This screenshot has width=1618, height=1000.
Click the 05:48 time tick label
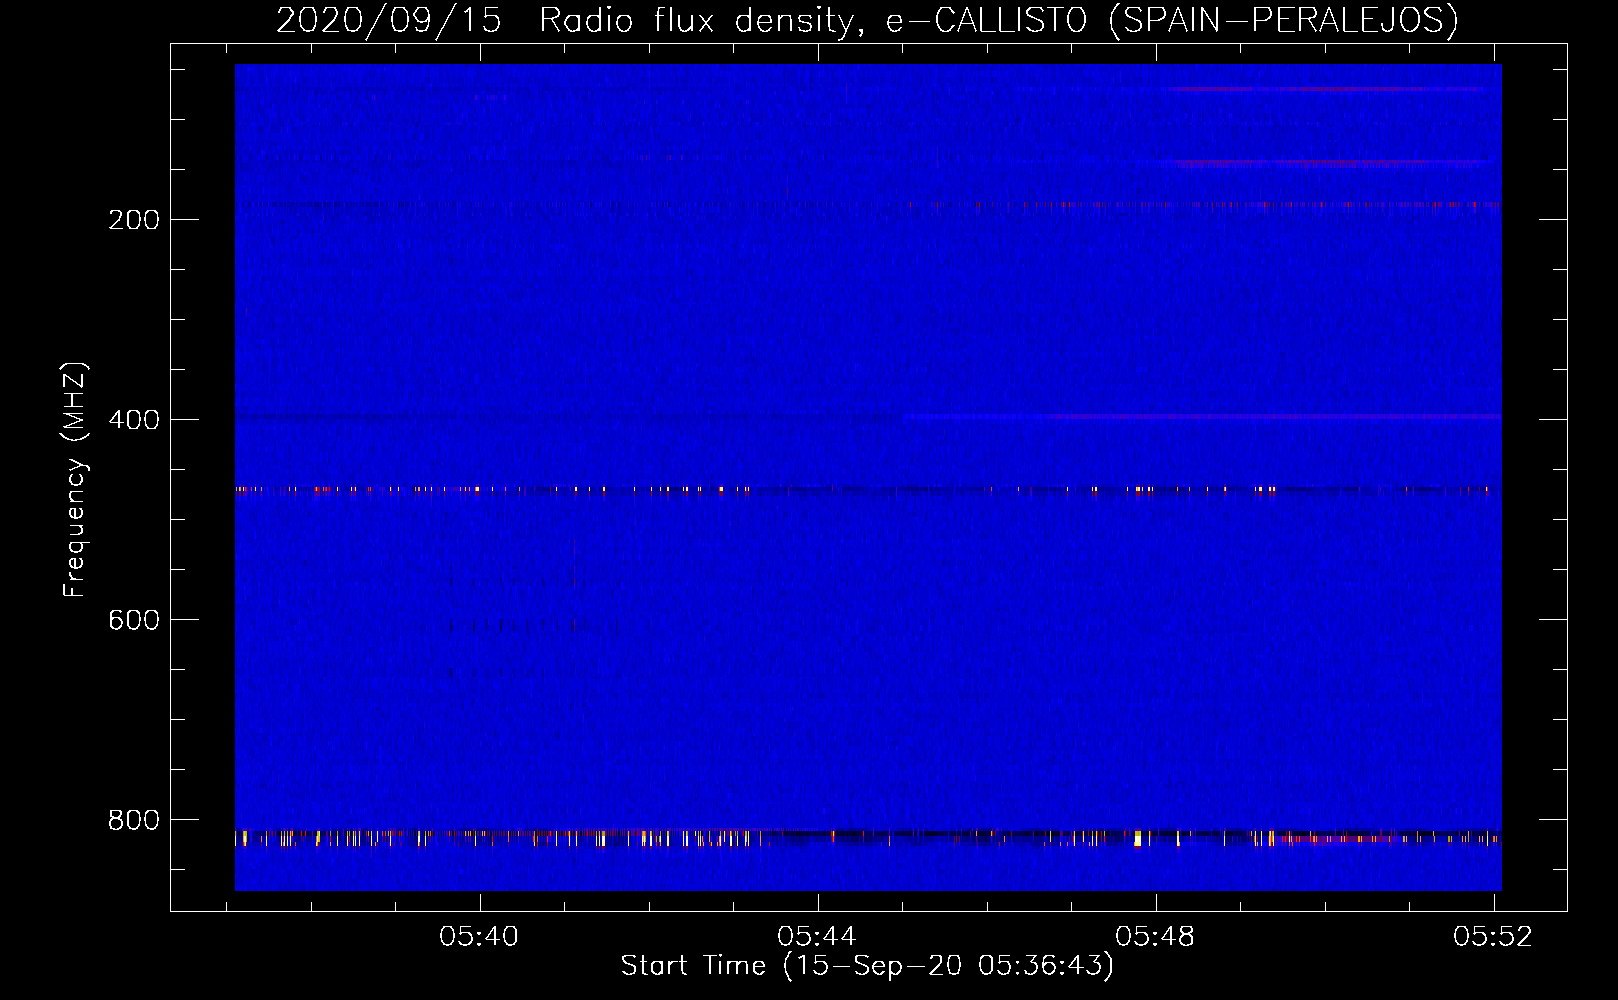tap(1155, 936)
